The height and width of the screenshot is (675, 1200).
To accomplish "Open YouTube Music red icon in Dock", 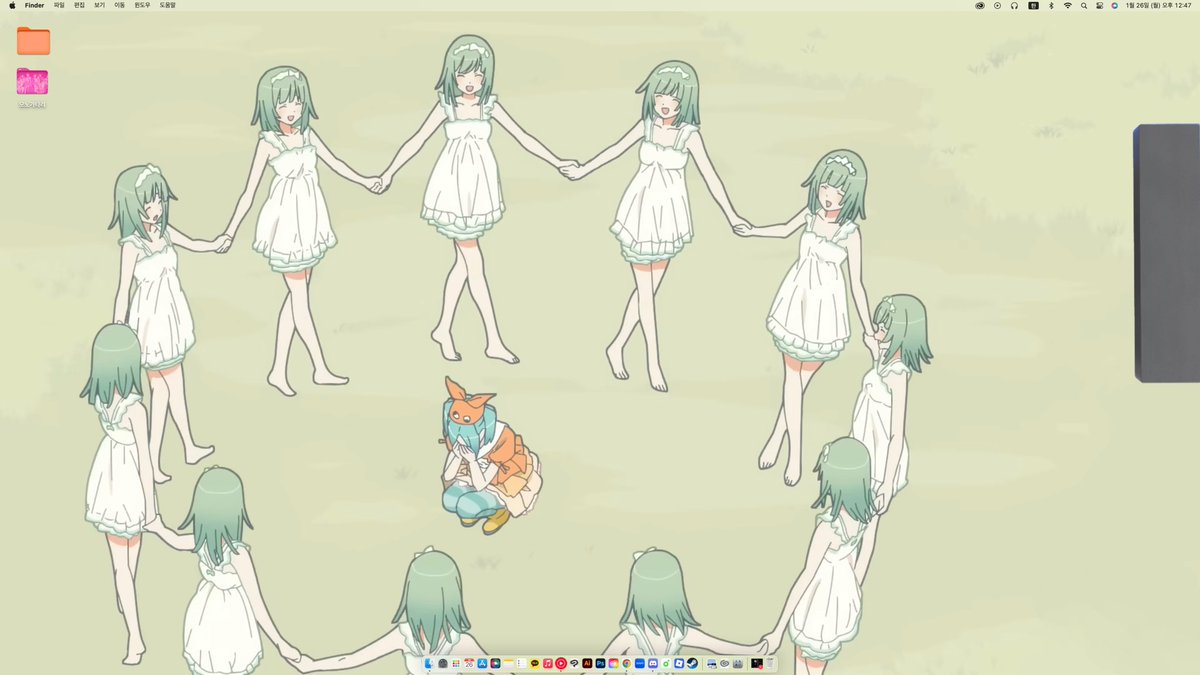I will point(561,663).
